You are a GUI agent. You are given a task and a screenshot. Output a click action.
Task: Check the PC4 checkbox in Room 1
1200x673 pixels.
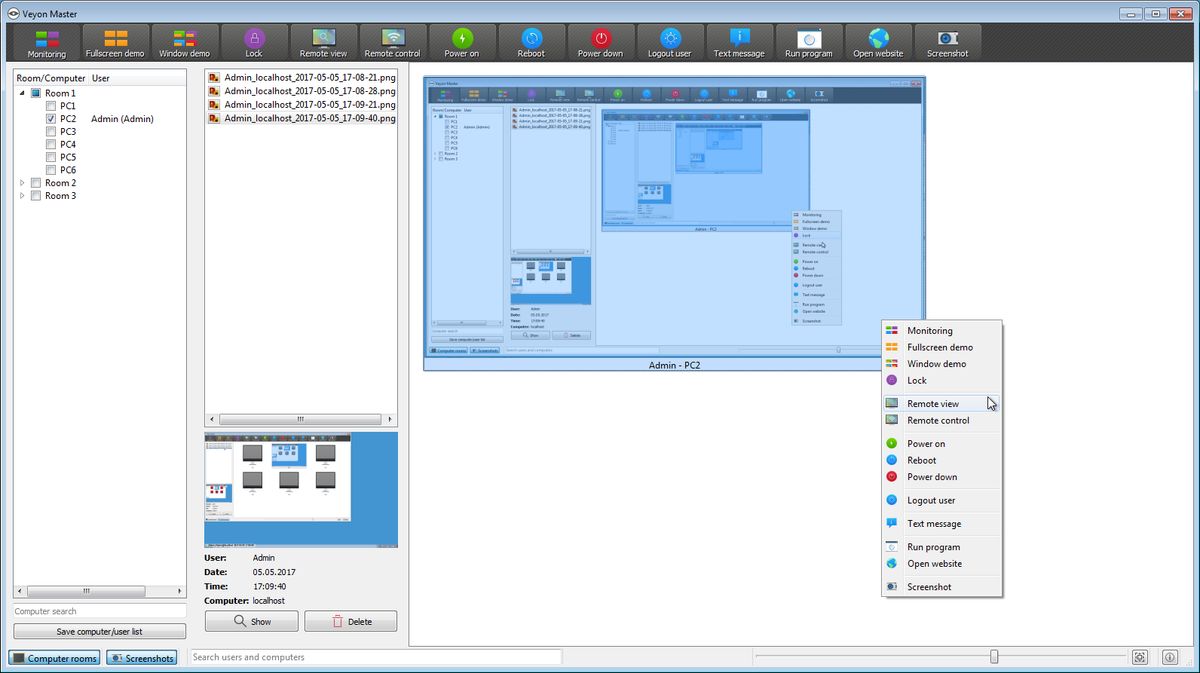(x=50, y=144)
